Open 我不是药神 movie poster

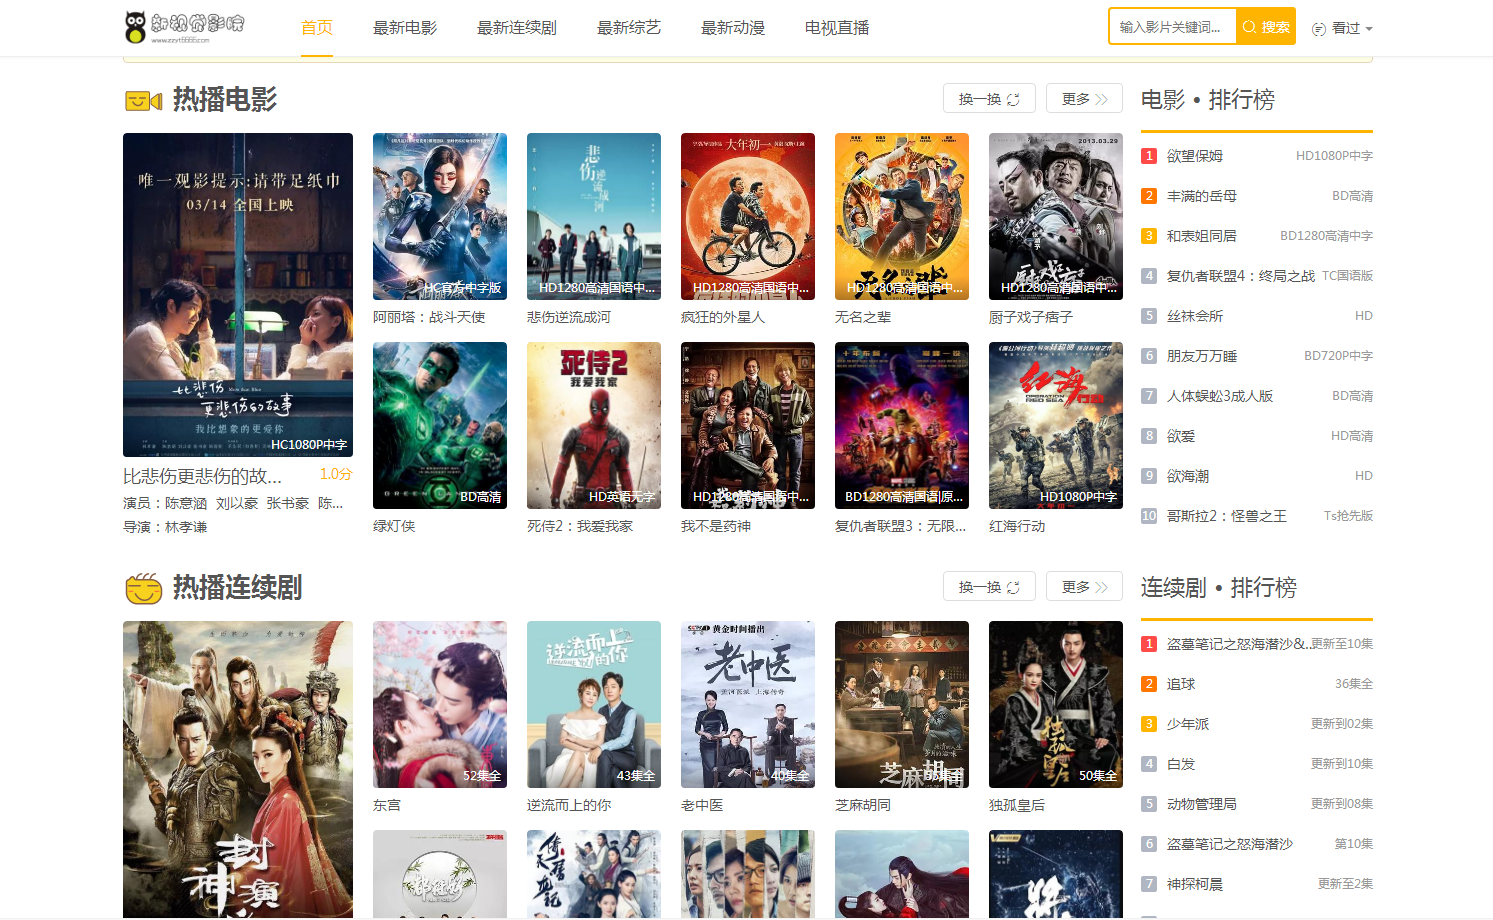click(x=748, y=425)
